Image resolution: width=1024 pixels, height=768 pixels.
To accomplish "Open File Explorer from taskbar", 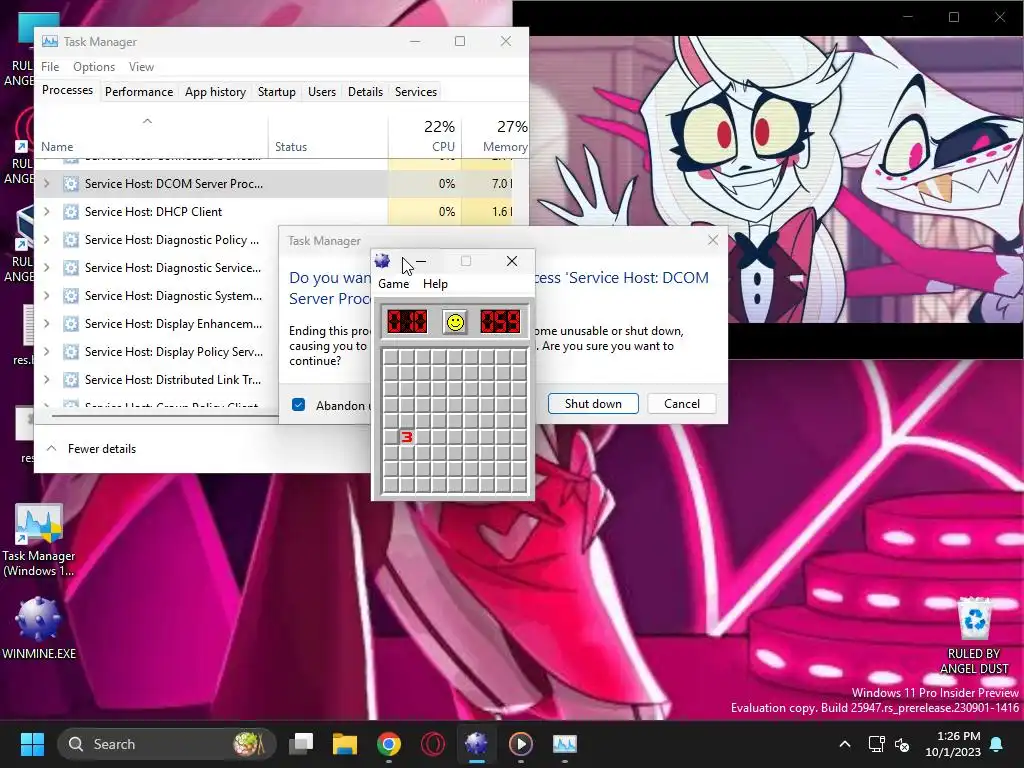I will pos(345,744).
